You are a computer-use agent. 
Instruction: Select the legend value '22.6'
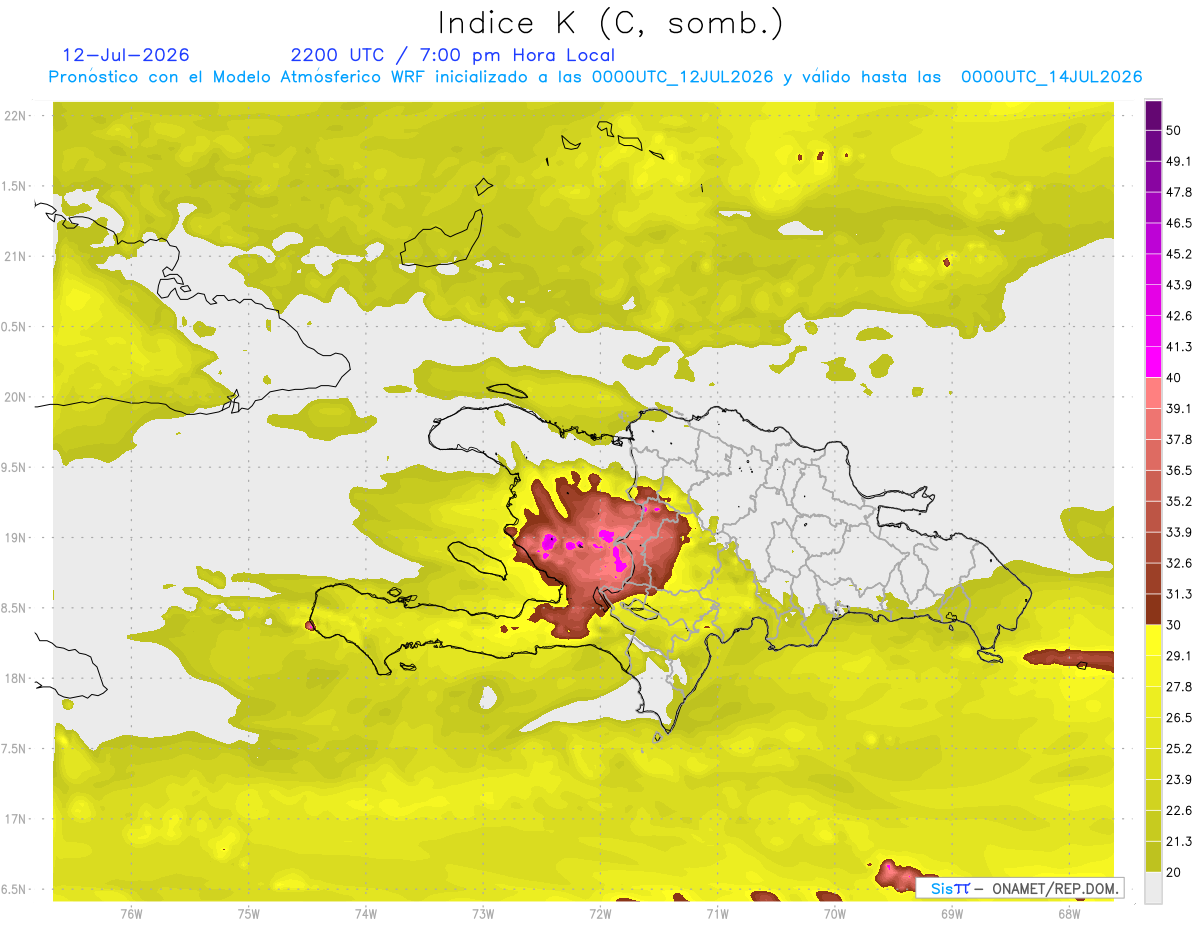[1179, 811]
